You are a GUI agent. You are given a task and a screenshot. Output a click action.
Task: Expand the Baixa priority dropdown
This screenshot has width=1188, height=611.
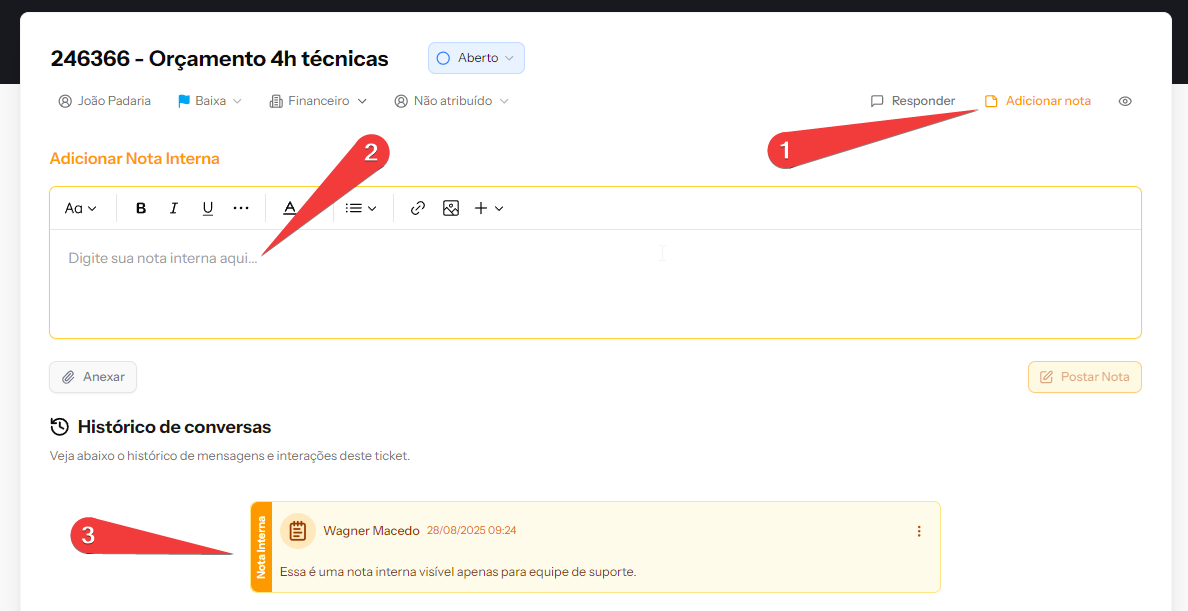click(x=210, y=101)
